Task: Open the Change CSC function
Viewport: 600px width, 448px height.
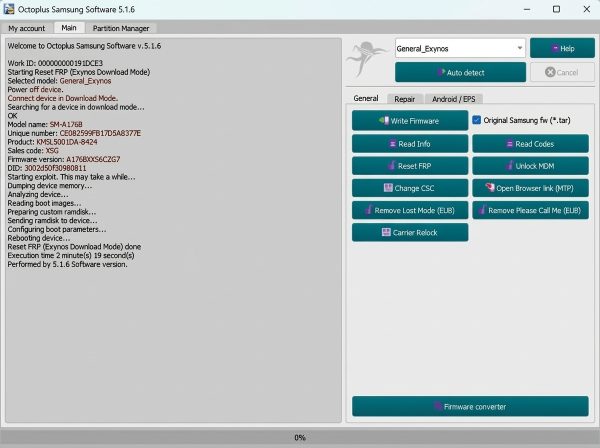Action: (x=410, y=188)
